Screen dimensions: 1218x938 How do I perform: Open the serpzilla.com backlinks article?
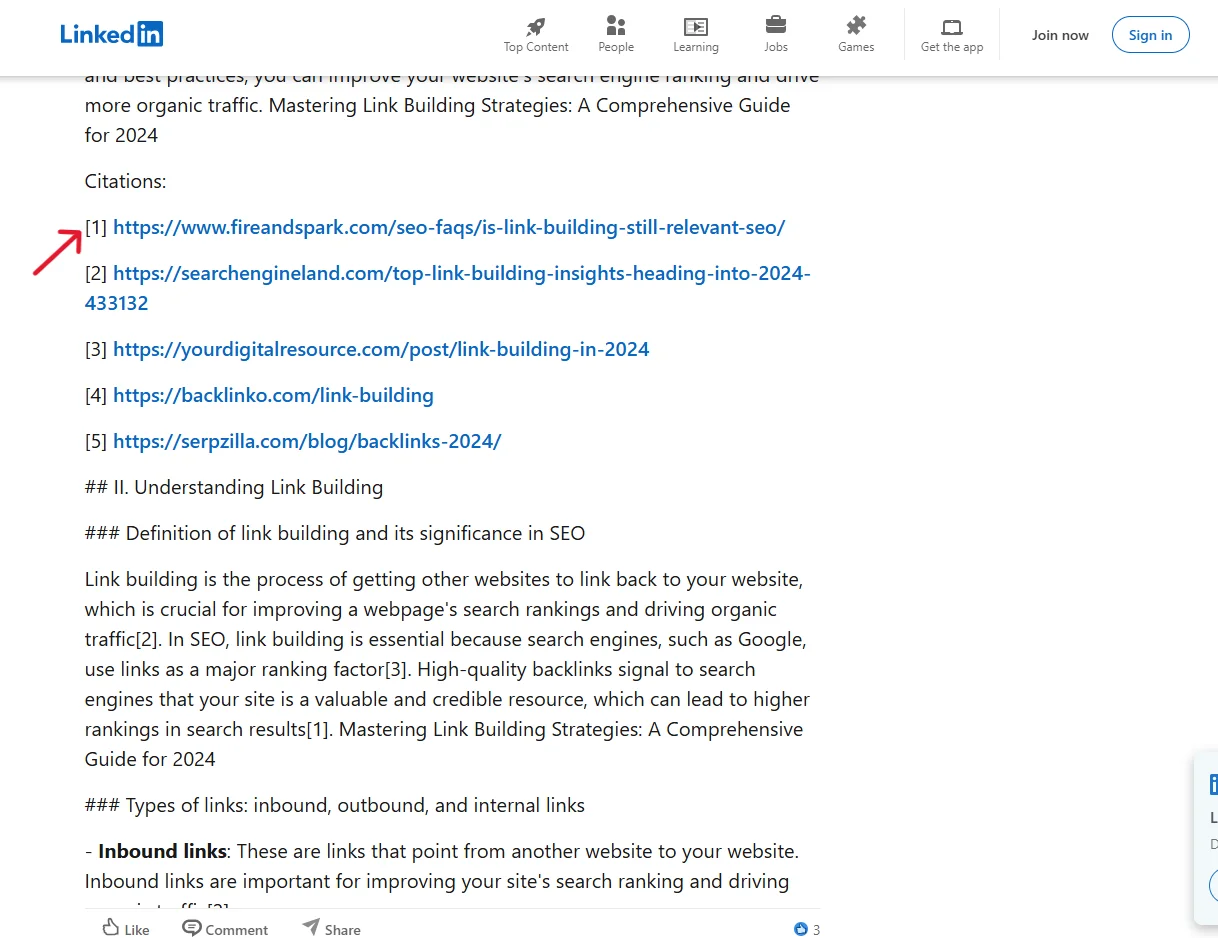307,441
